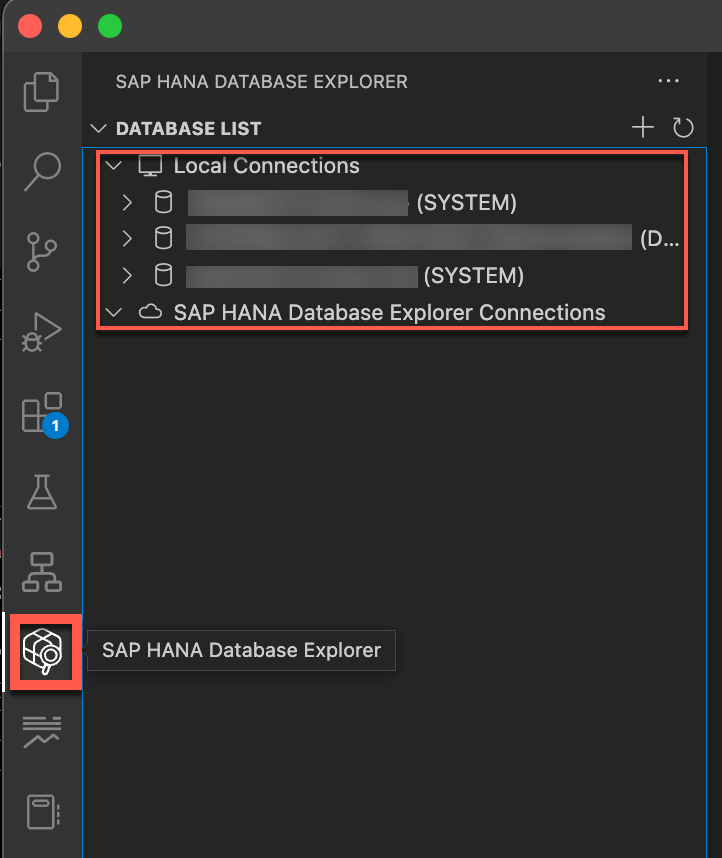The image size is (722, 858).
Task: Open the line chart activity icon
Action: point(42,732)
